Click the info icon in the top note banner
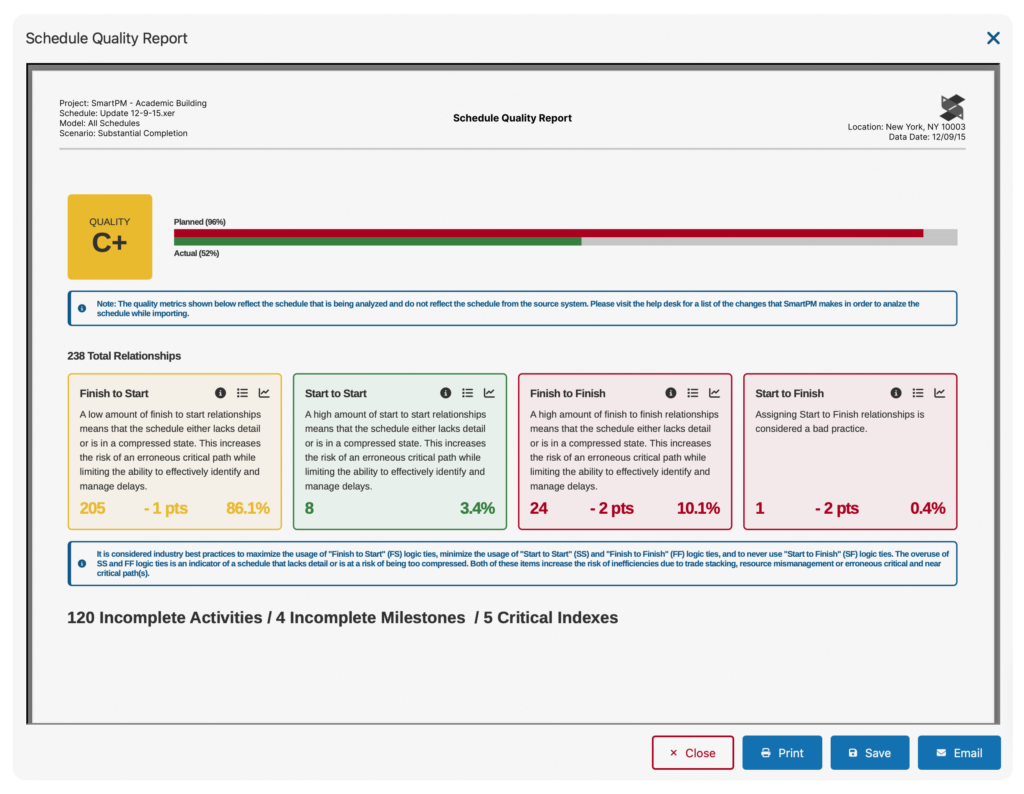This screenshot has height=794, width=1024. [81, 308]
